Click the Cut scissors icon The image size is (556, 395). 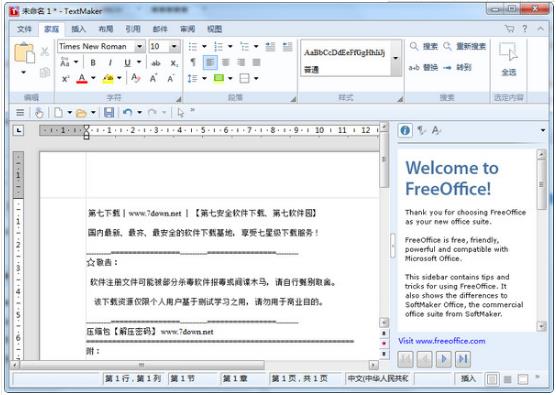point(44,52)
